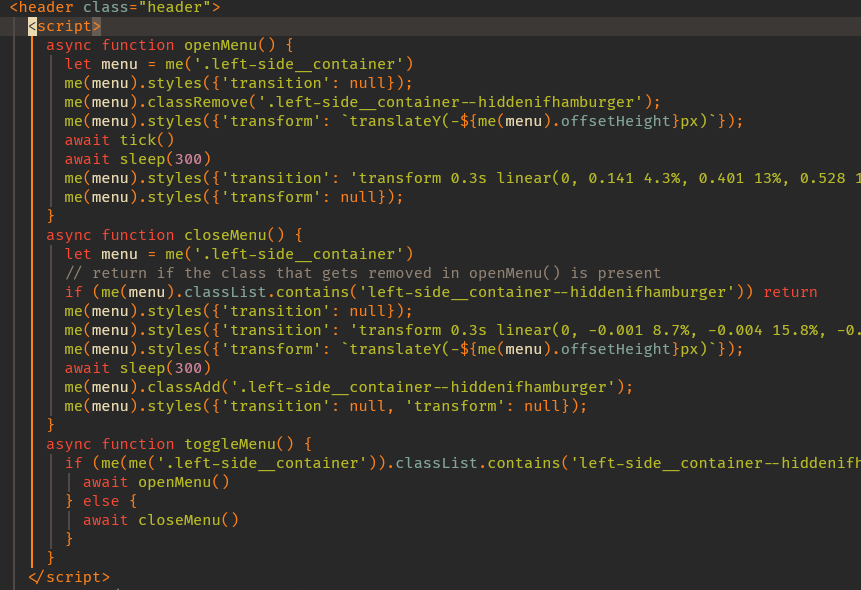Click the 'await closeMenu()' call
The image size is (861, 590).
pyautogui.click(x=161, y=520)
